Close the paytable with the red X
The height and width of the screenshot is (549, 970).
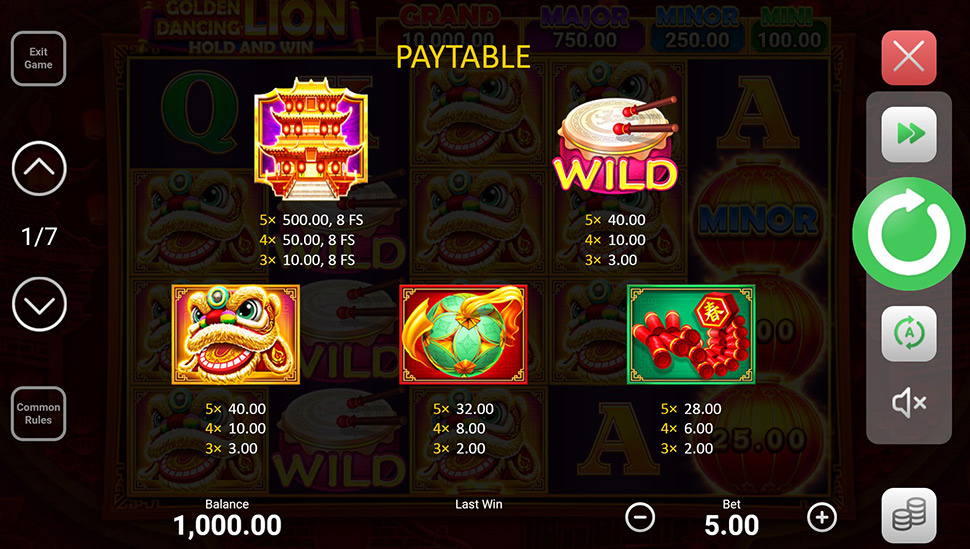click(909, 58)
